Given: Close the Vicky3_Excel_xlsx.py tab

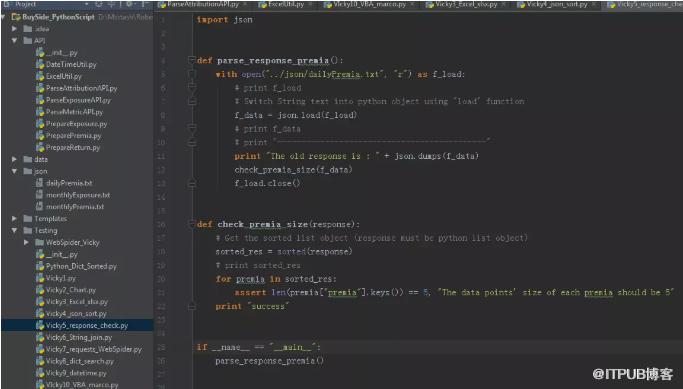Looking at the screenshot, I should (x=503, y=4).
